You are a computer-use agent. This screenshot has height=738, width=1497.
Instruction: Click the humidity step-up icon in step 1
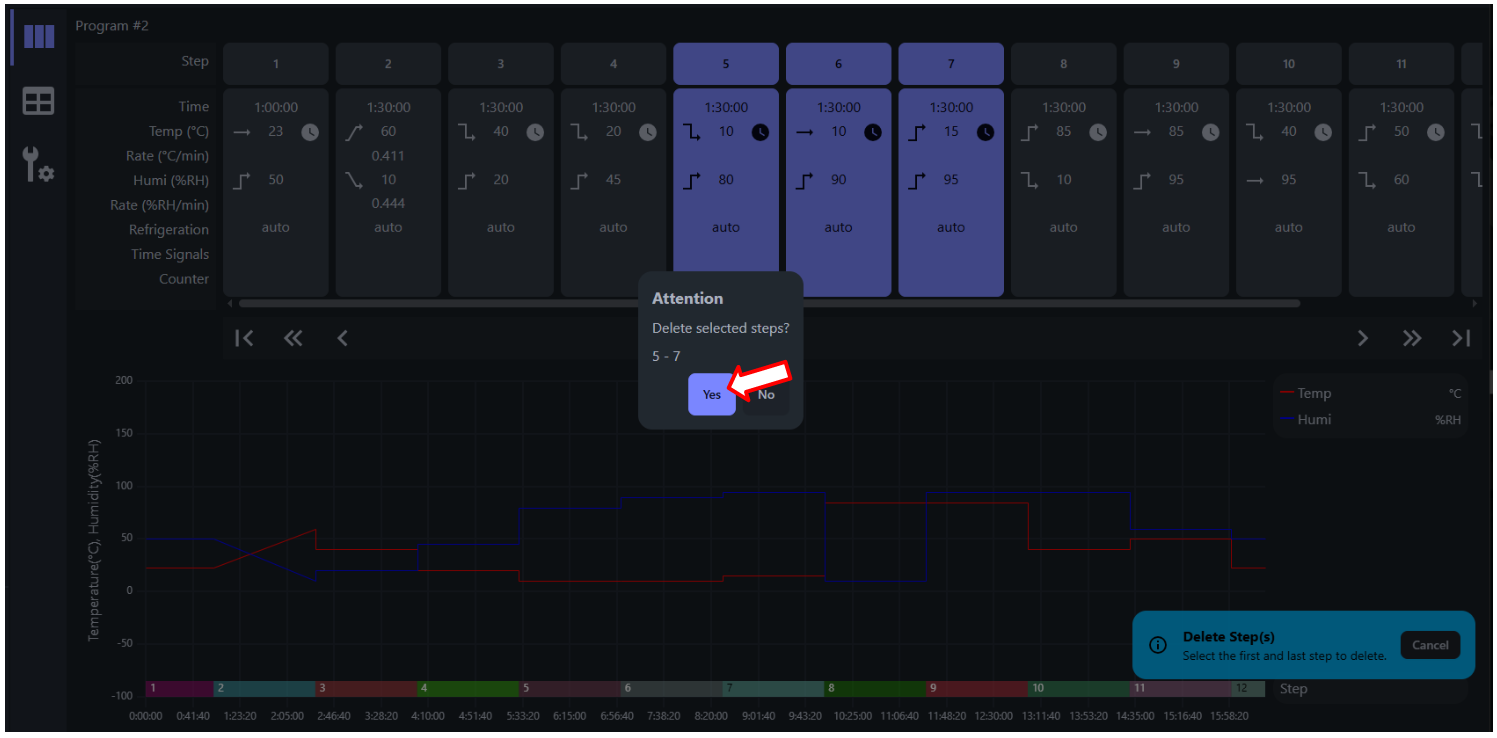(242, 180)
